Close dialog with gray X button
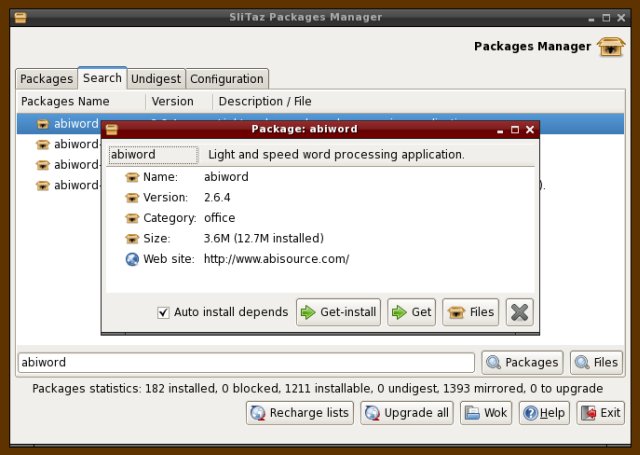 click(520, 312)
